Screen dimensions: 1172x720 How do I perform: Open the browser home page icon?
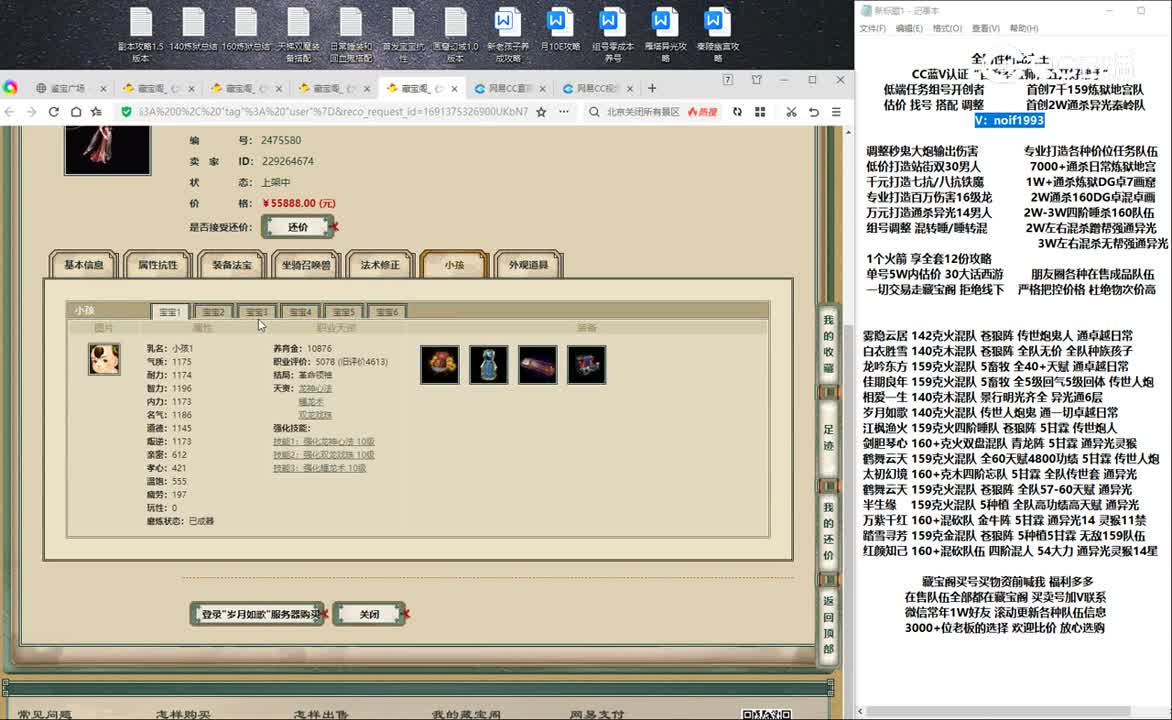tap(75, 112)
